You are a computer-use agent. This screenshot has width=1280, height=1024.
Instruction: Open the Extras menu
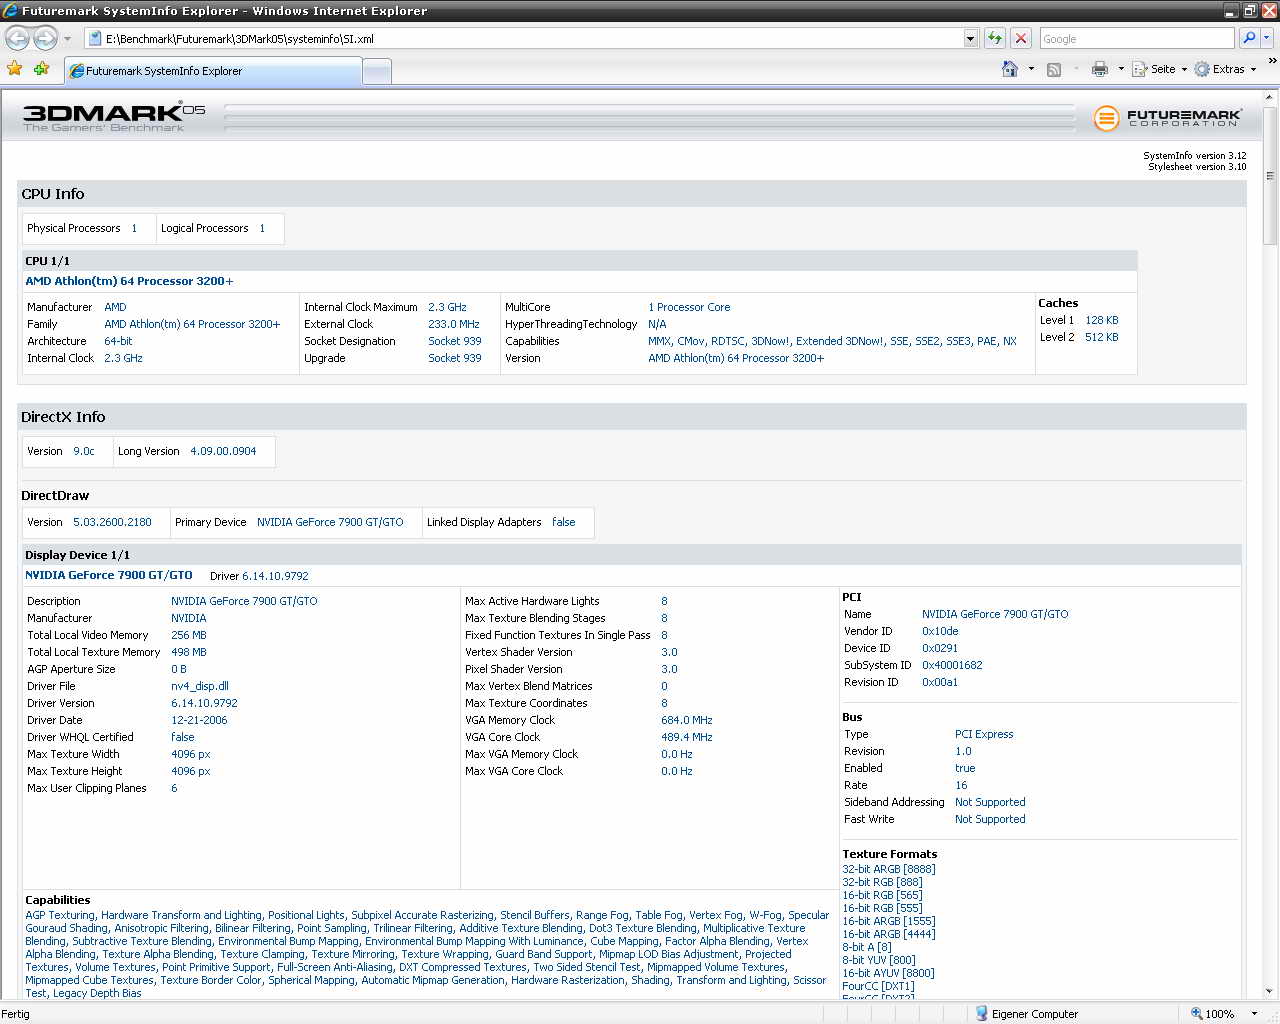(1225, 69)
